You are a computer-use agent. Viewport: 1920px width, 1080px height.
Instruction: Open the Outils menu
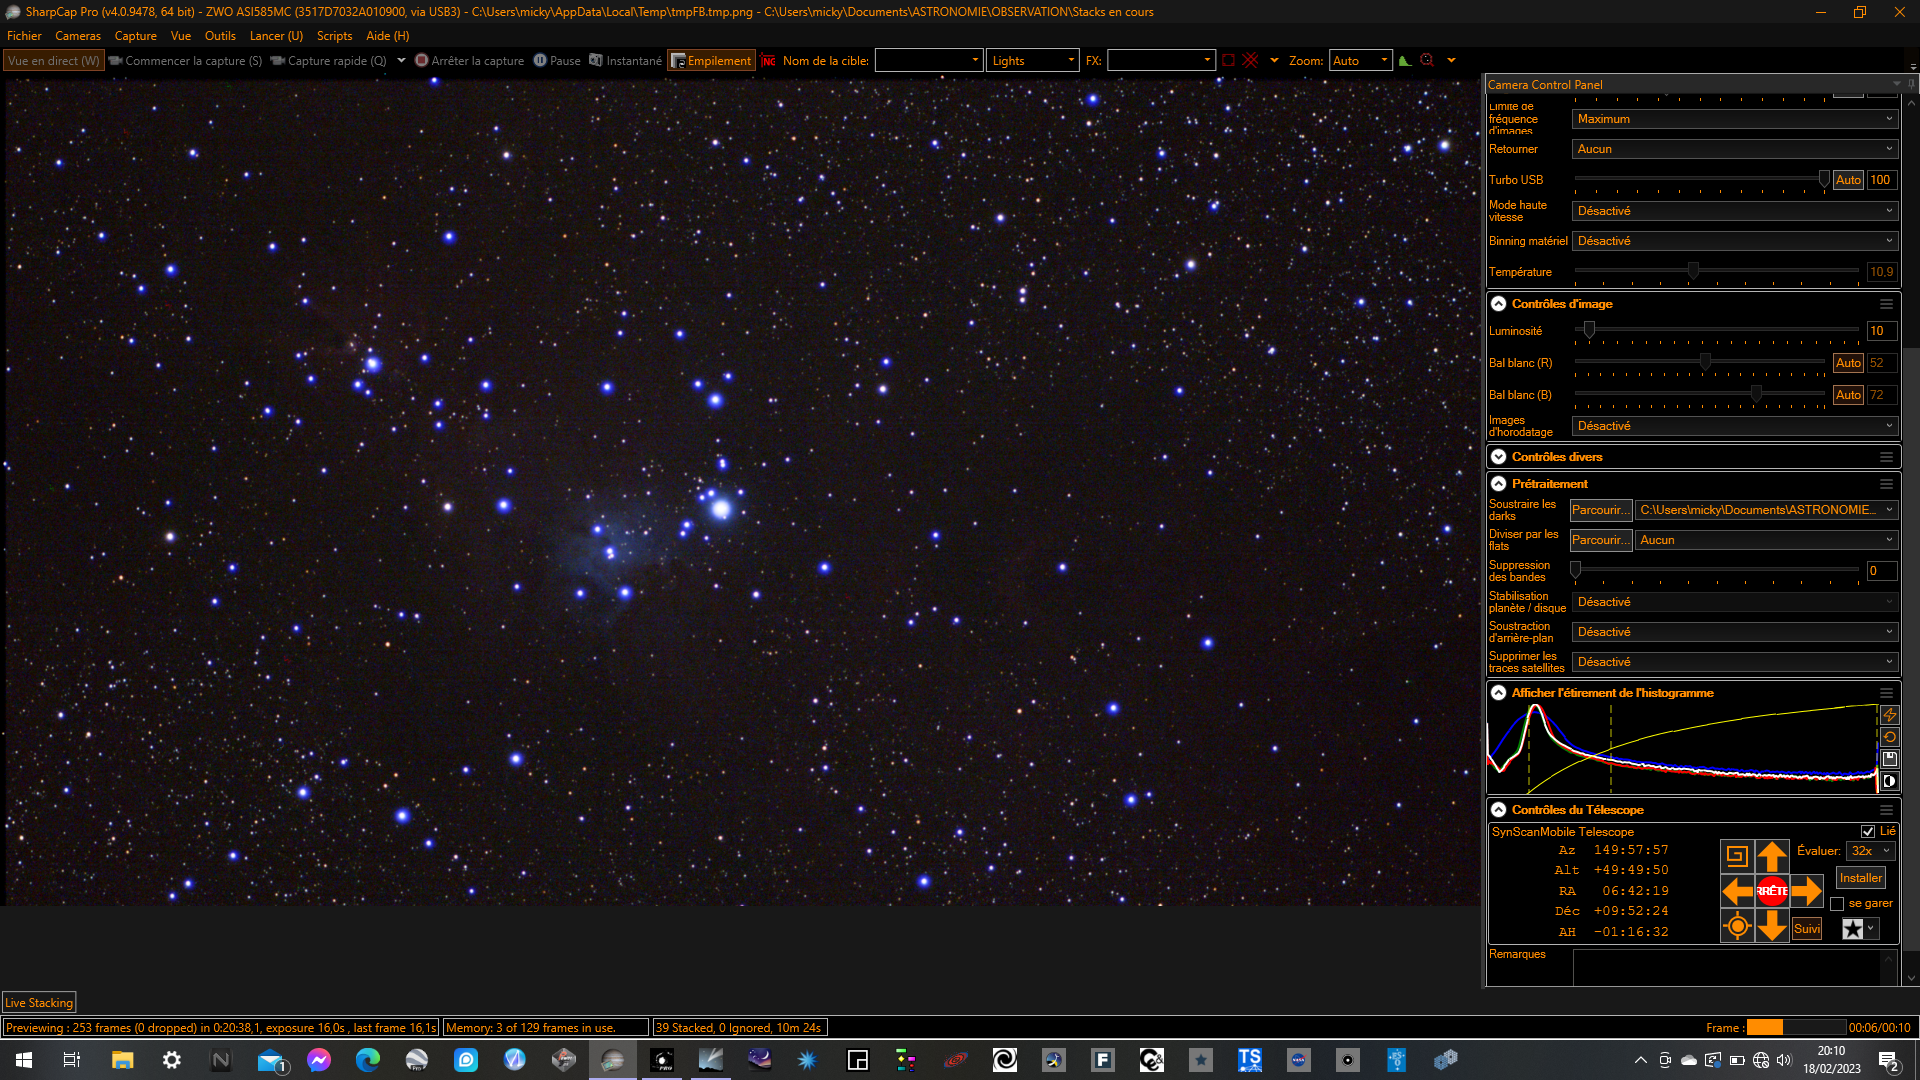coord(220,36)
